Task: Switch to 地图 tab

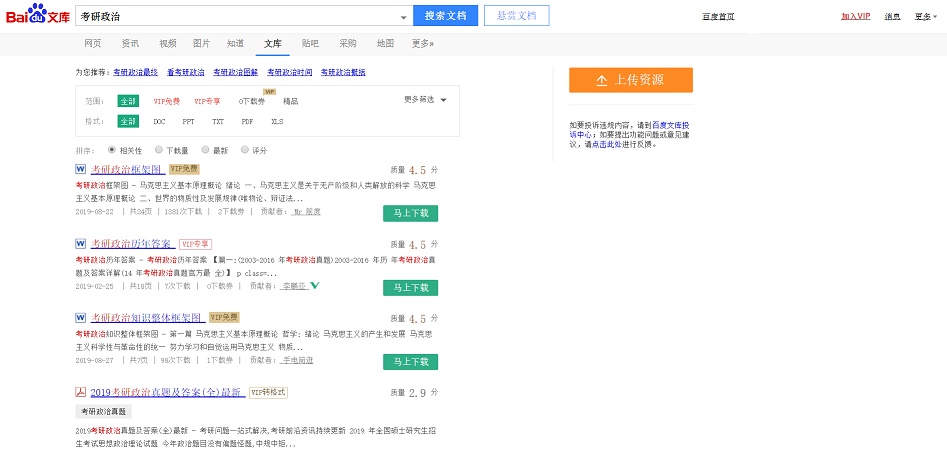Action: 385,43
